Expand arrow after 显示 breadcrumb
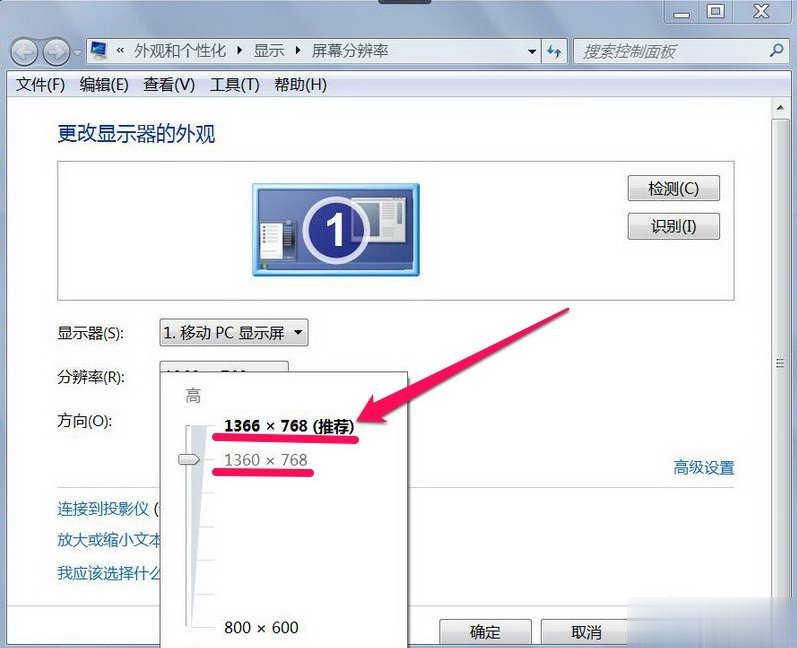 (298, 51)
